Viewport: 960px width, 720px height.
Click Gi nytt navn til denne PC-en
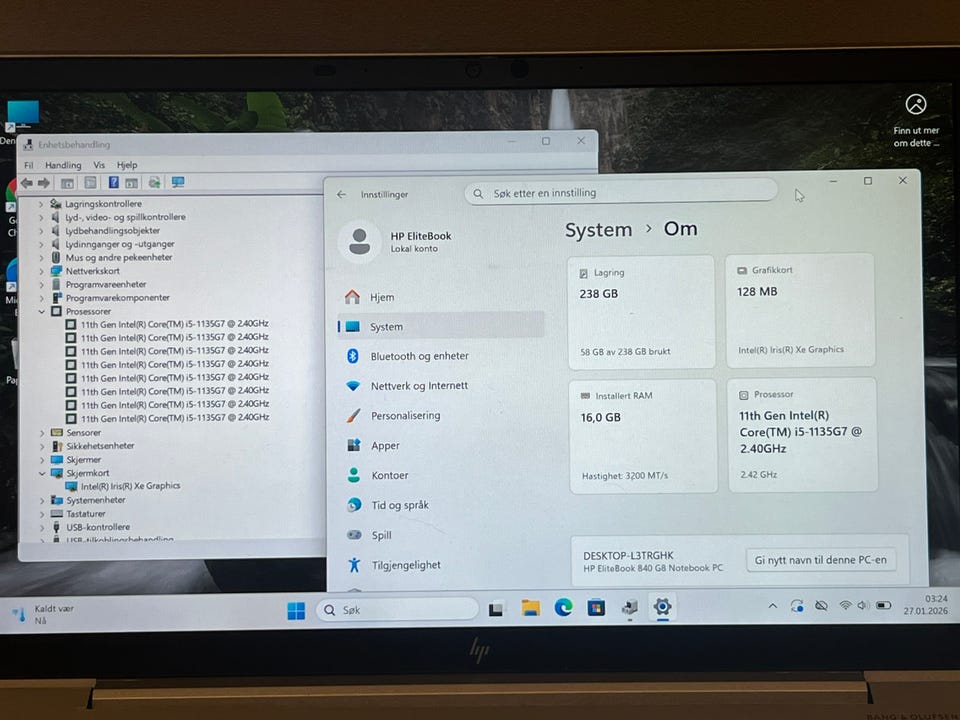pyautogui.click(x=820, y=560)
